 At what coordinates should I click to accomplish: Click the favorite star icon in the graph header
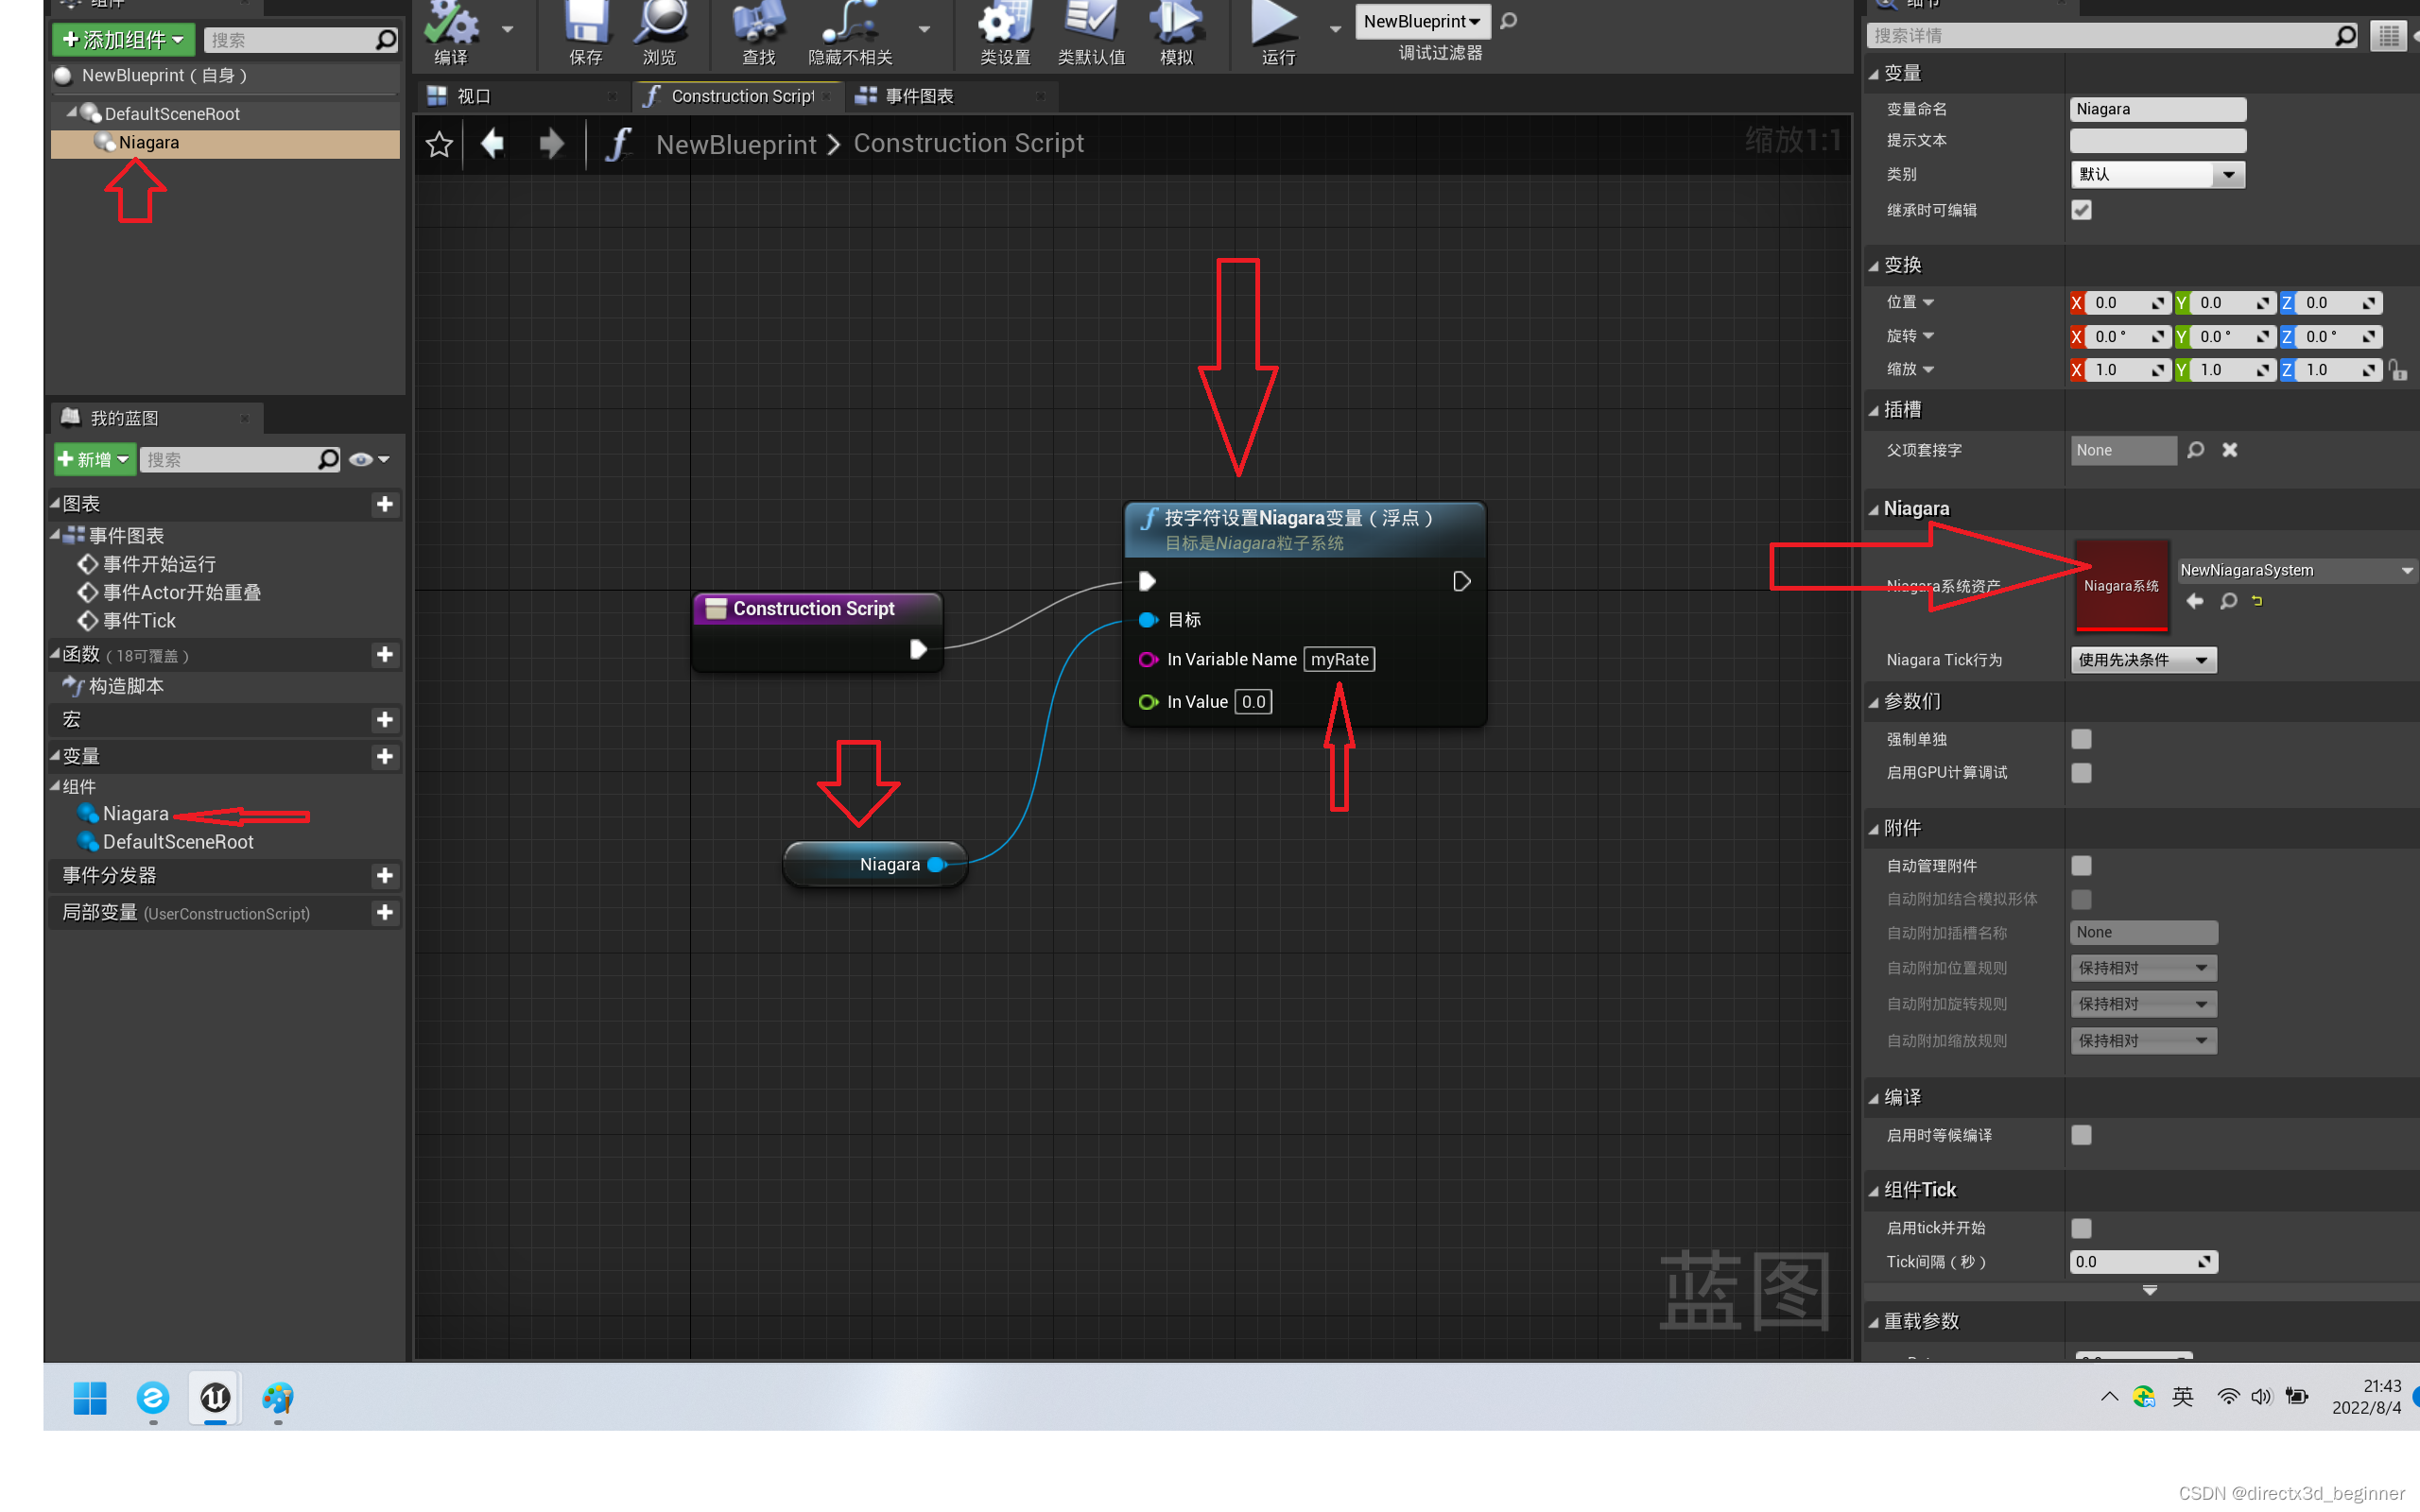coord(439,145)
